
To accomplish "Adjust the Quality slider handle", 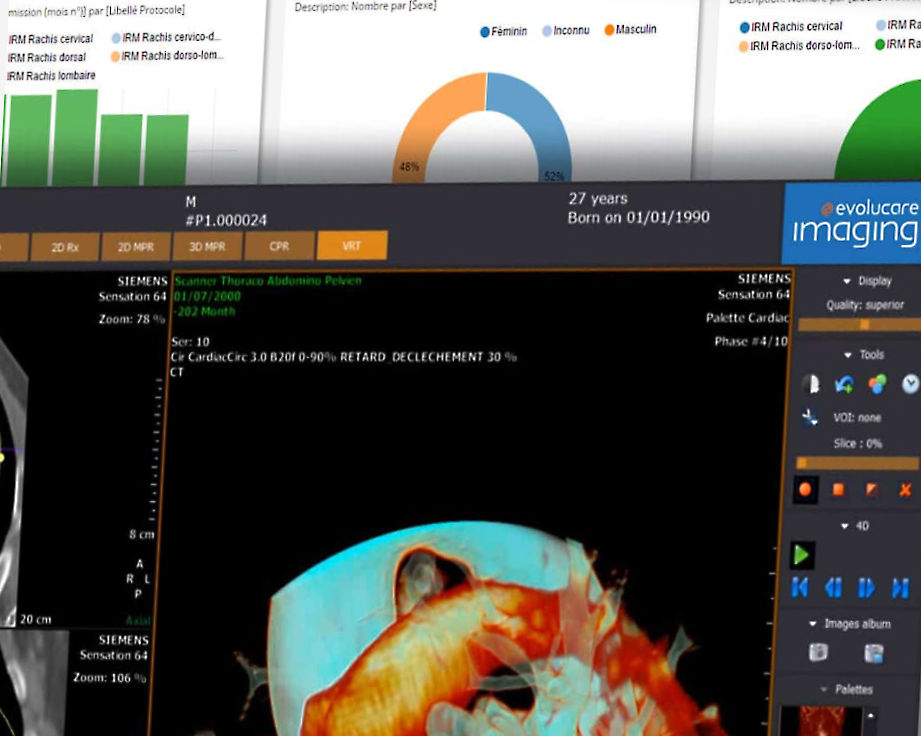I will pos(865,325).
